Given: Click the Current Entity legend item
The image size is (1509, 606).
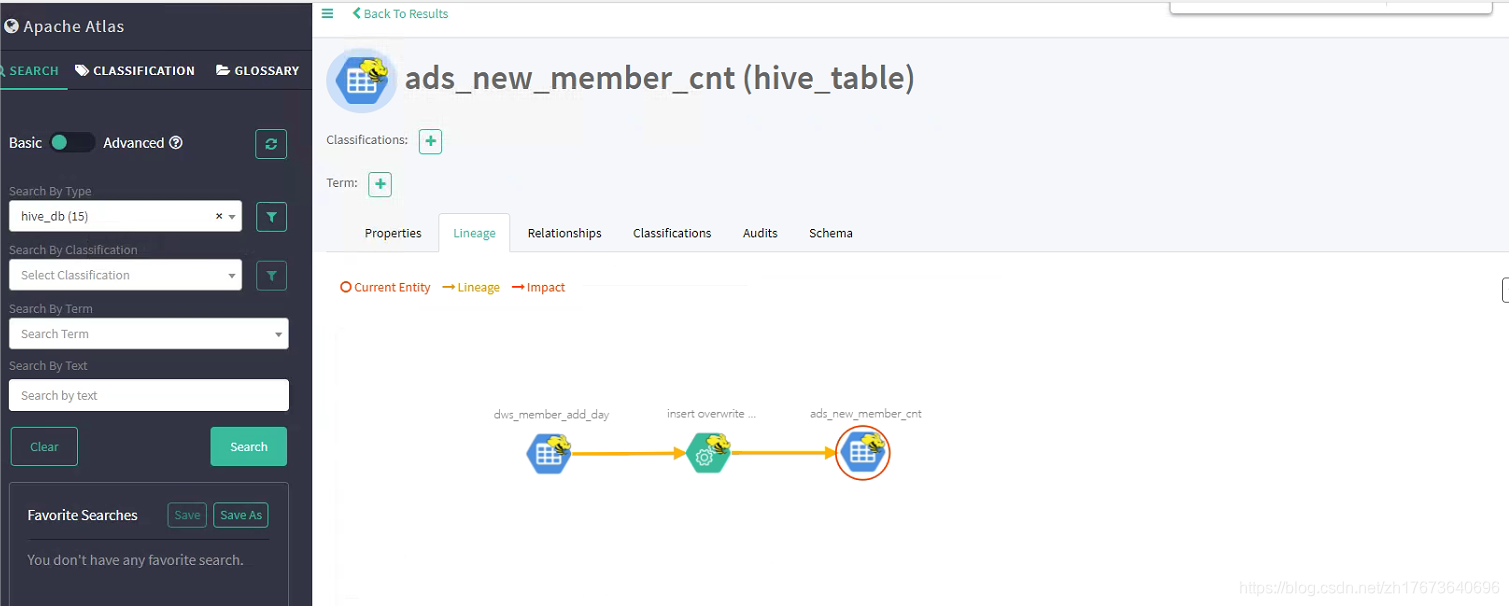Looking at the screenshot, I should [x=385, y=288].
